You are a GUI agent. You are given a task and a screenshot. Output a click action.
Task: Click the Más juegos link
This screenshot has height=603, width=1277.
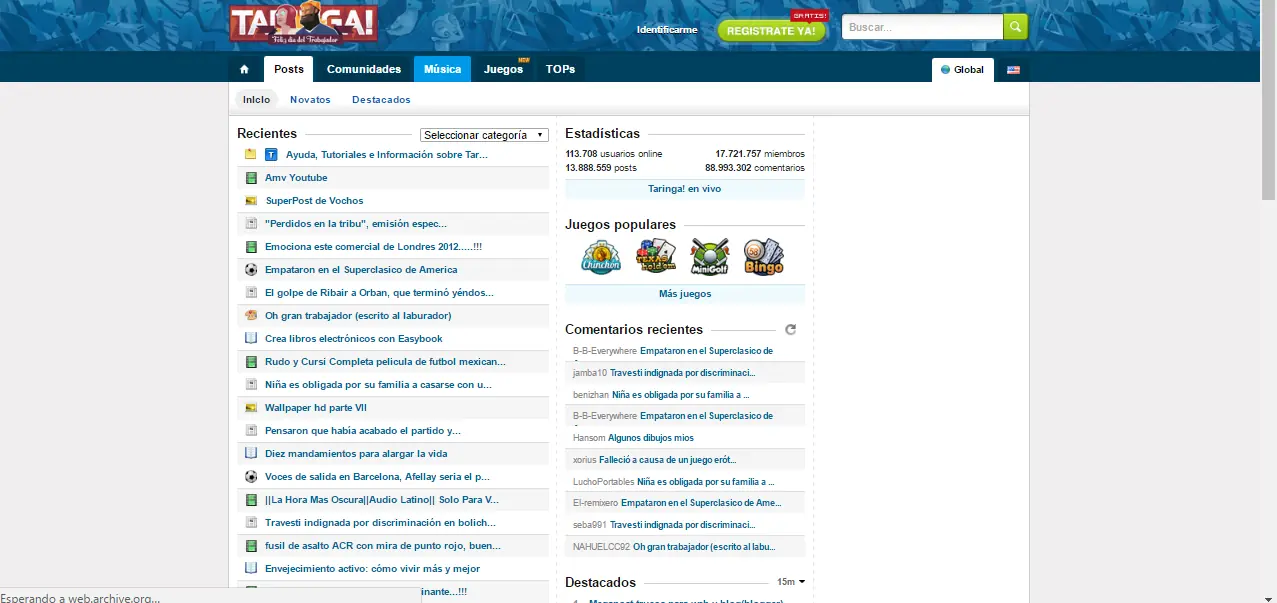pyautogui.click(x=685, y=294)
